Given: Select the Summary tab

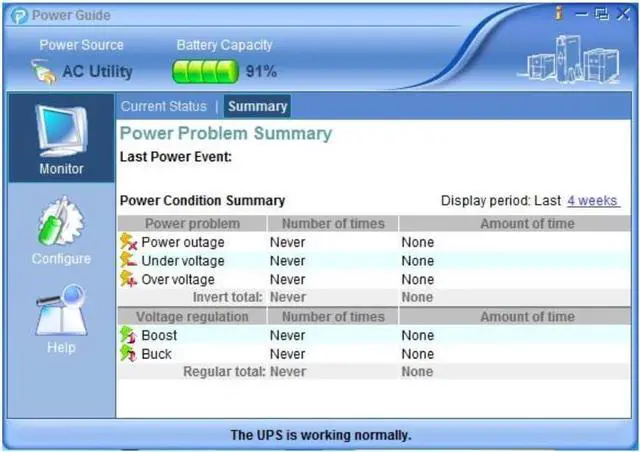Looking at the screenshot, I should point(257,107).
